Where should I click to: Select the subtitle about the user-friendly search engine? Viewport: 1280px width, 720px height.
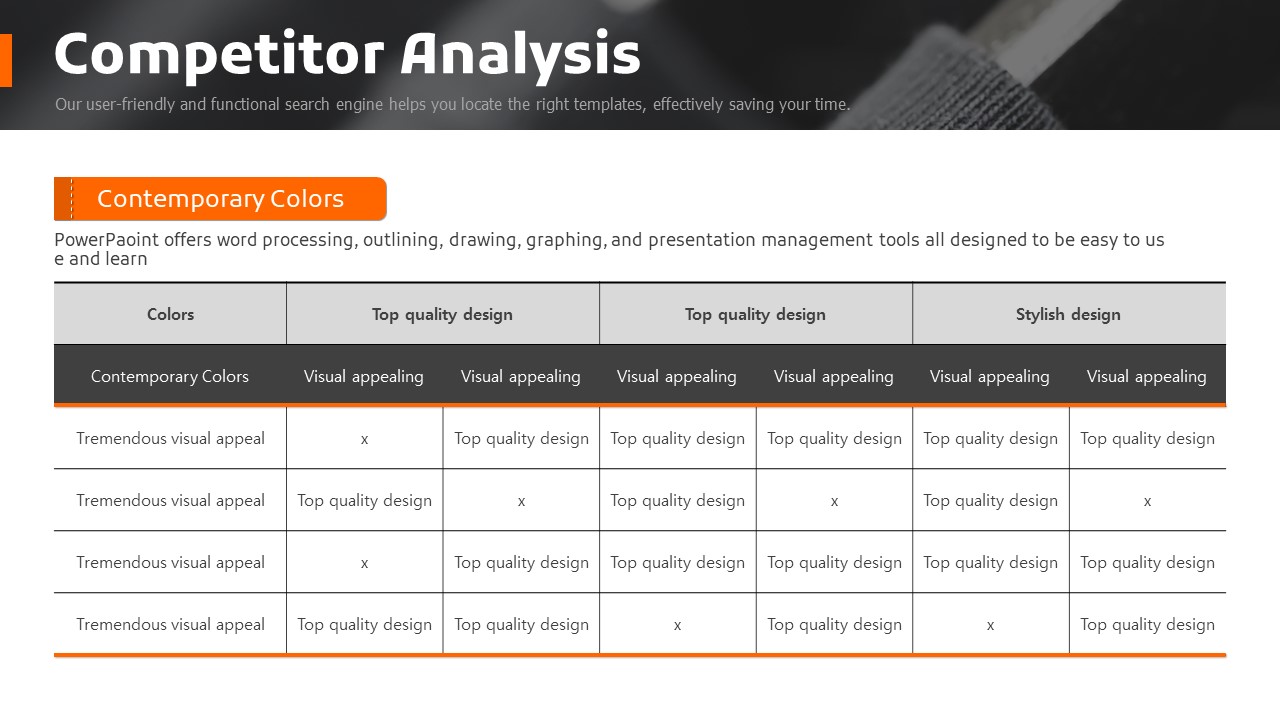[452, 104]
